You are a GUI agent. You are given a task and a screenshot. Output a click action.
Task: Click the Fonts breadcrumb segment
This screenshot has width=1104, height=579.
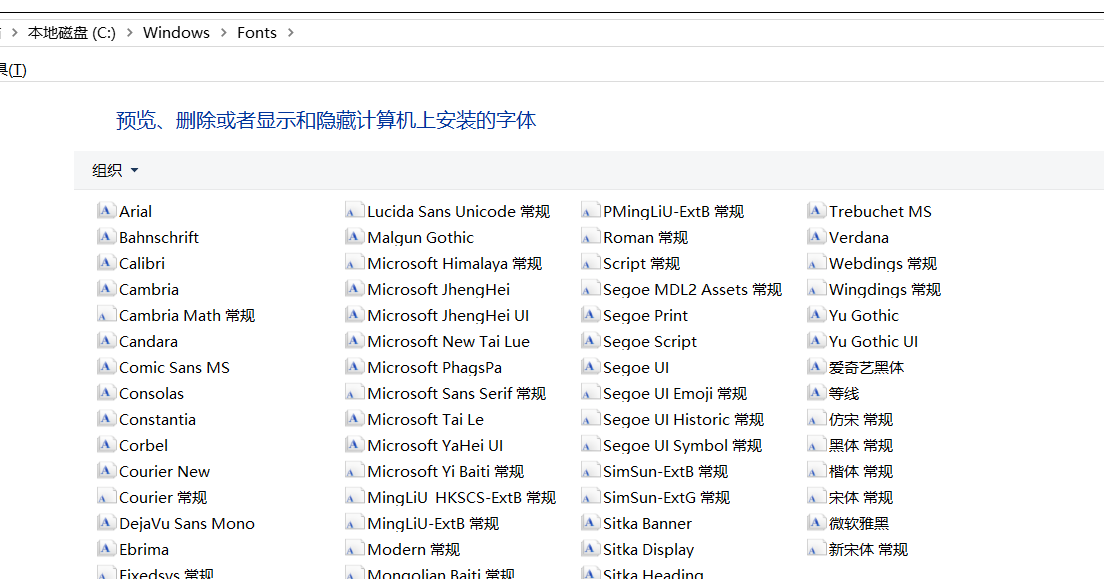click(256, 32)
